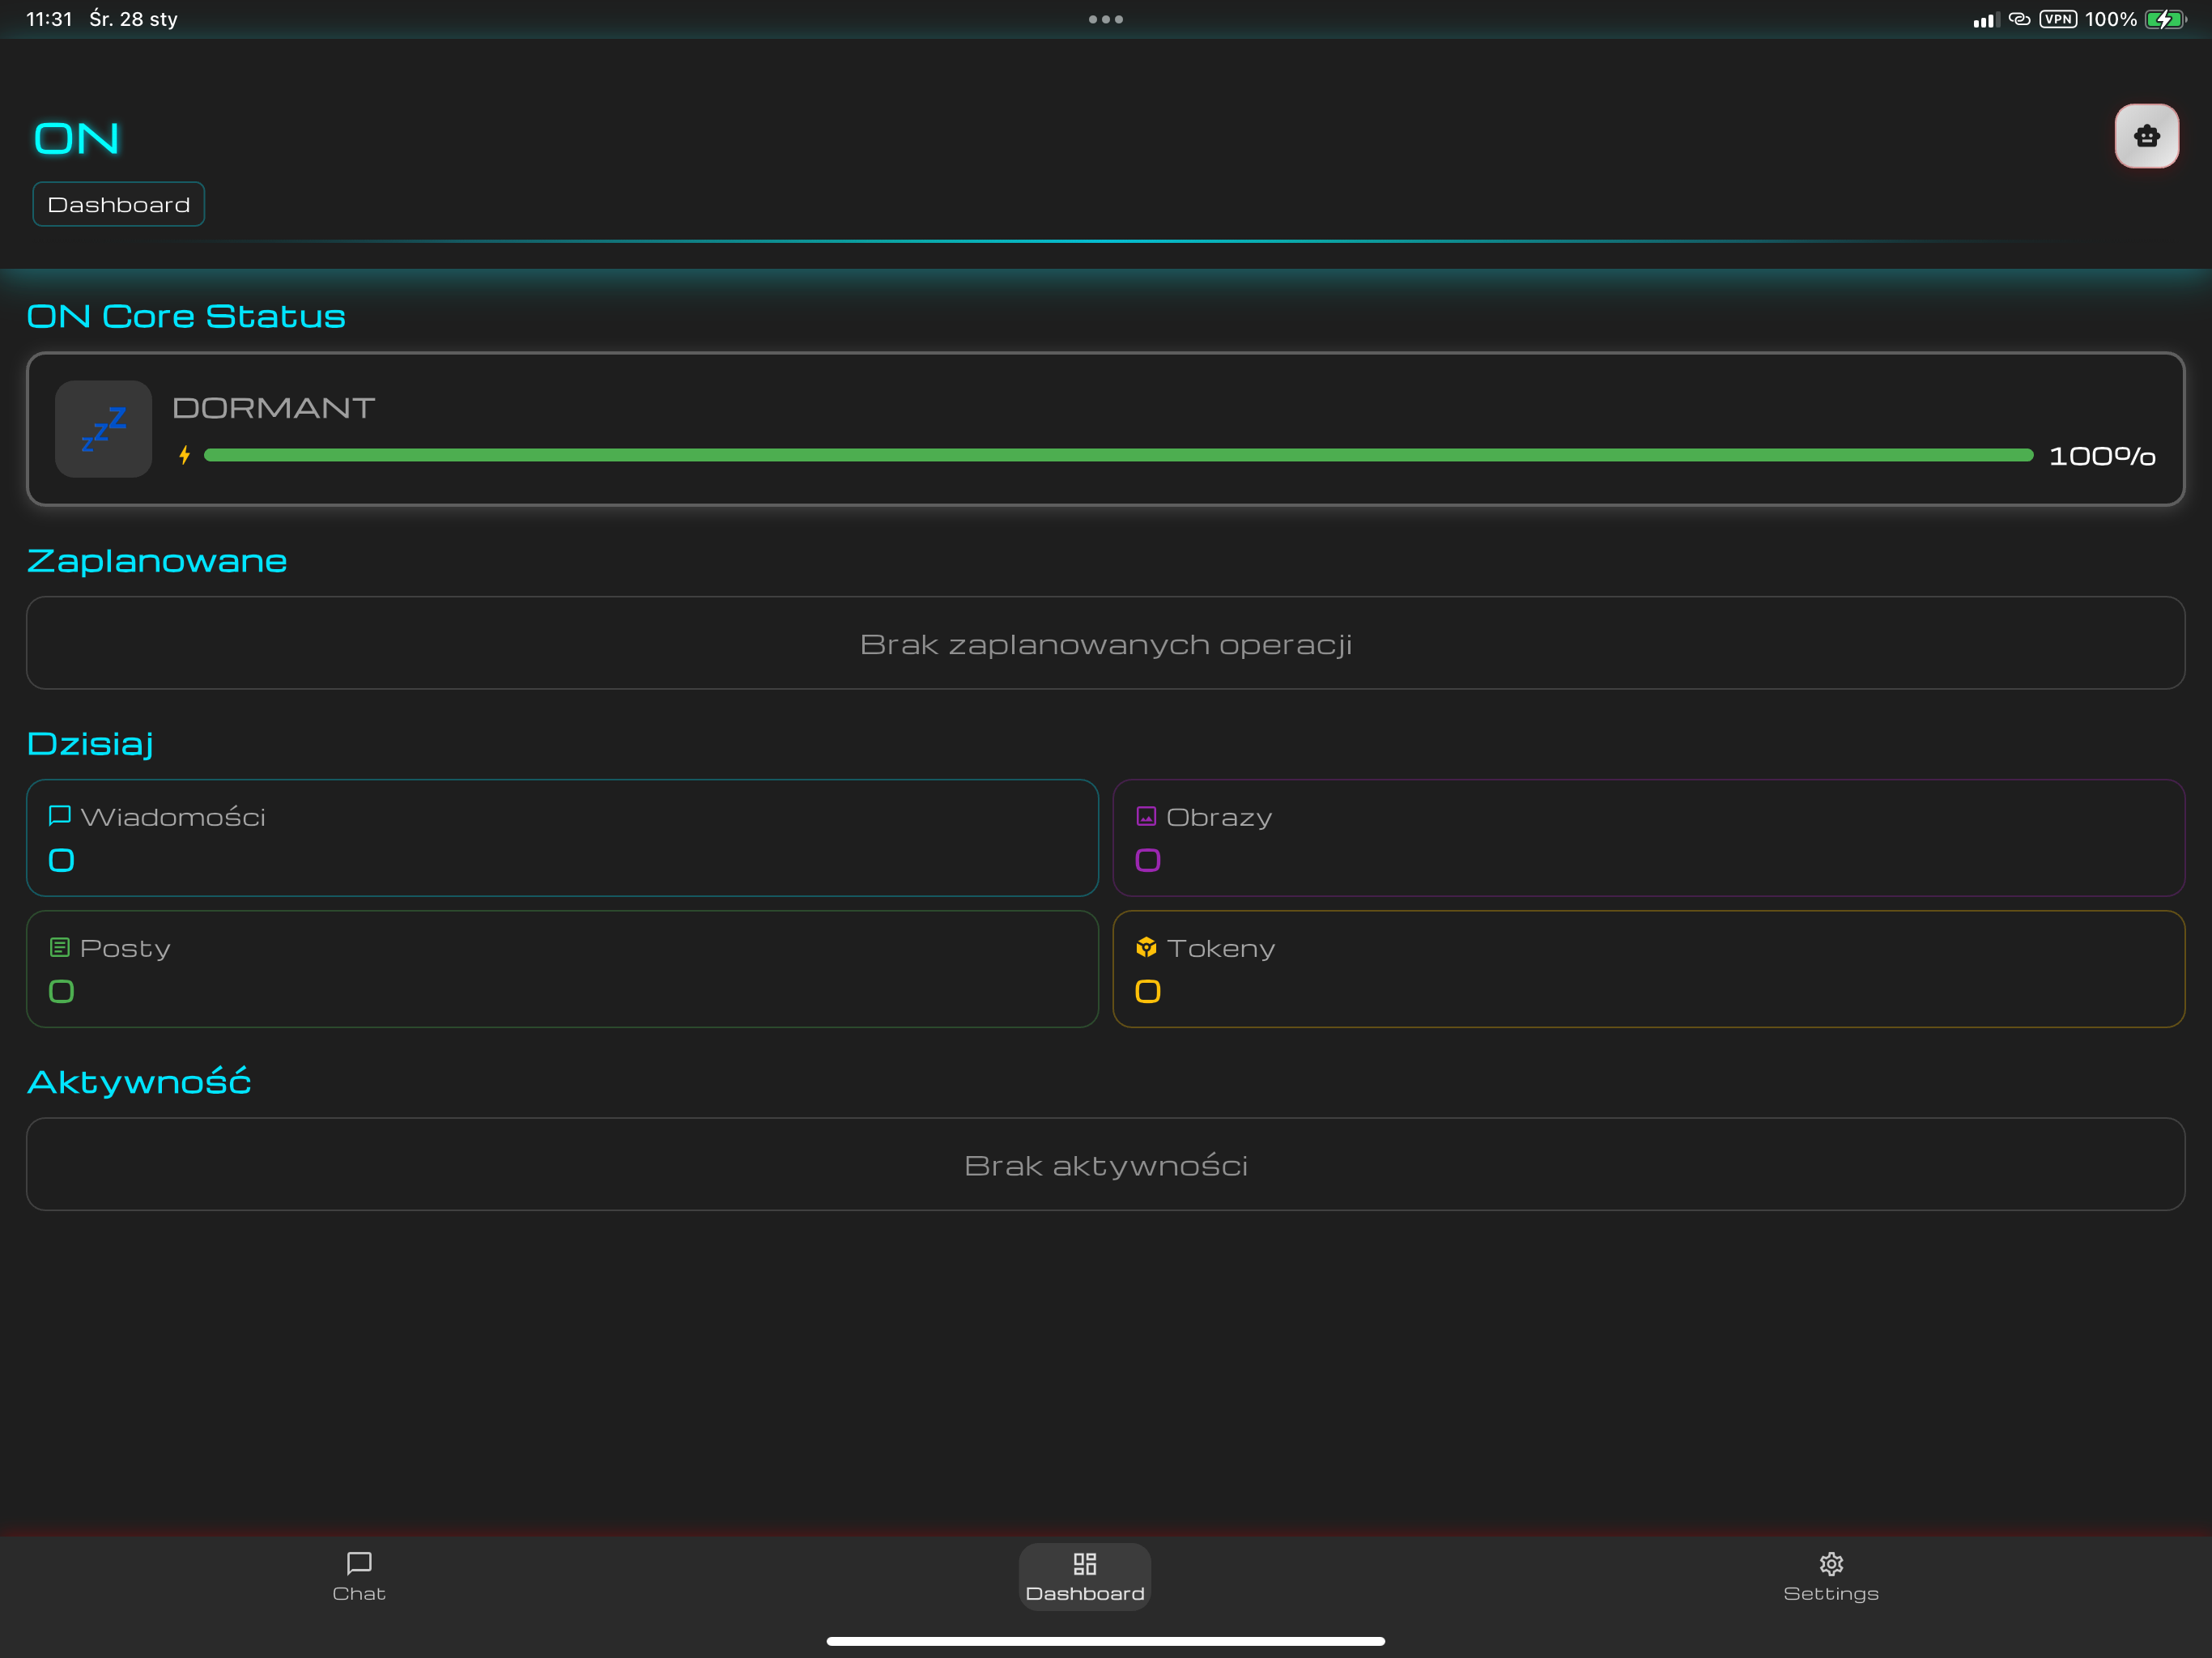Click the Dashboard label badge under ON

pyautogui.click(x=119, y=204)
